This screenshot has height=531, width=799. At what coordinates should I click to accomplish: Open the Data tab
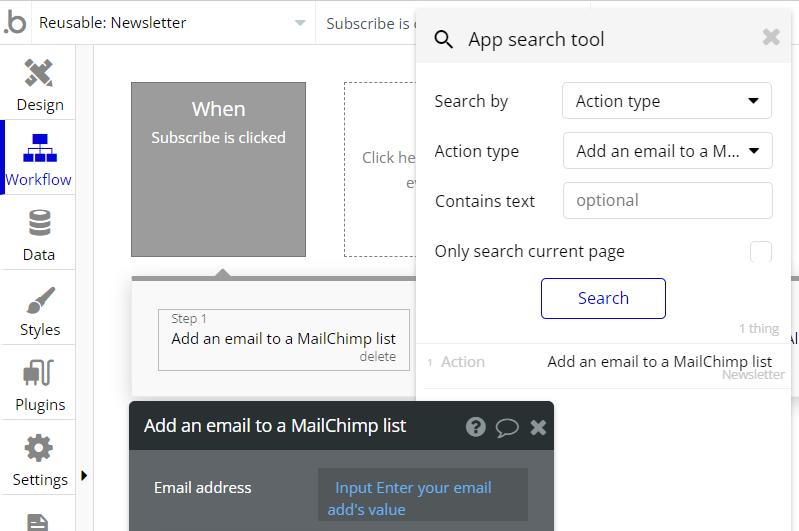tap(39, 234)
